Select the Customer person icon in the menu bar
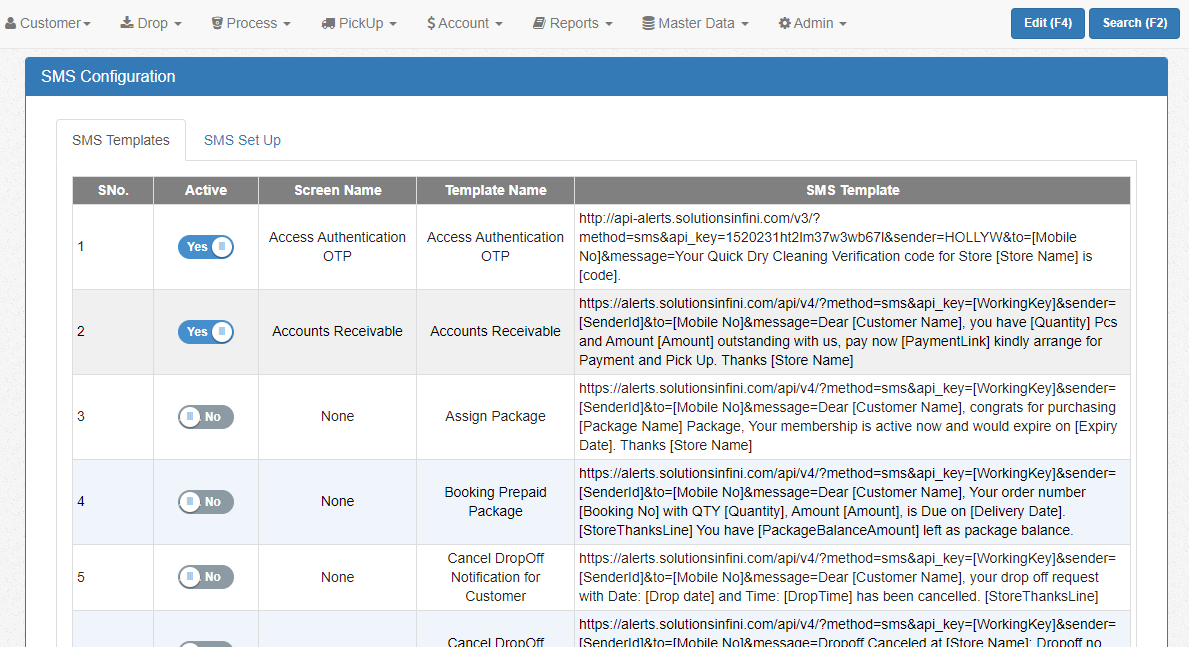 click(10, 22)
